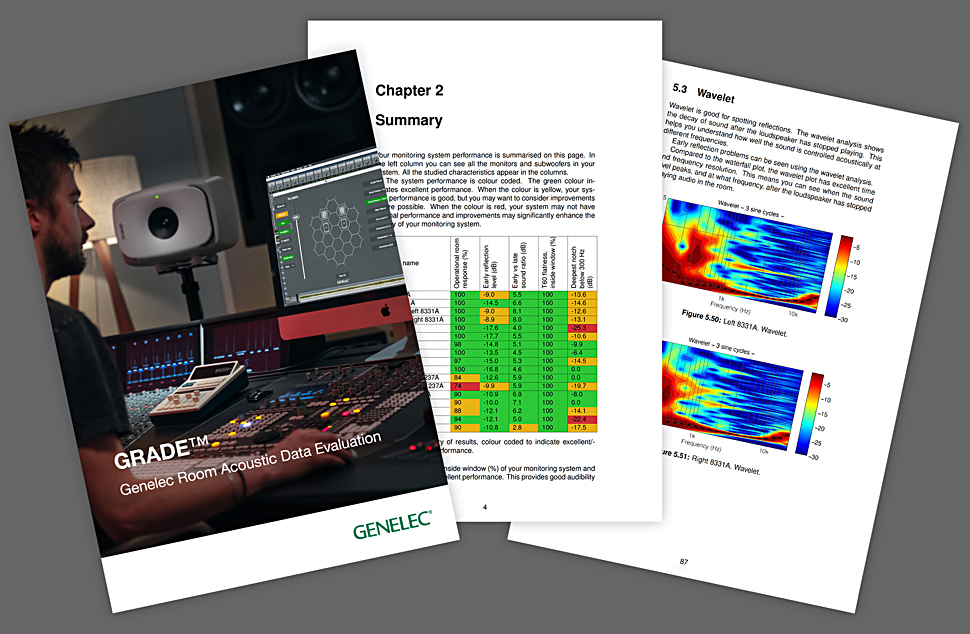Click the yellow "-13.6" cell in the table
This screenshot has width=970, height=634.
582,295
